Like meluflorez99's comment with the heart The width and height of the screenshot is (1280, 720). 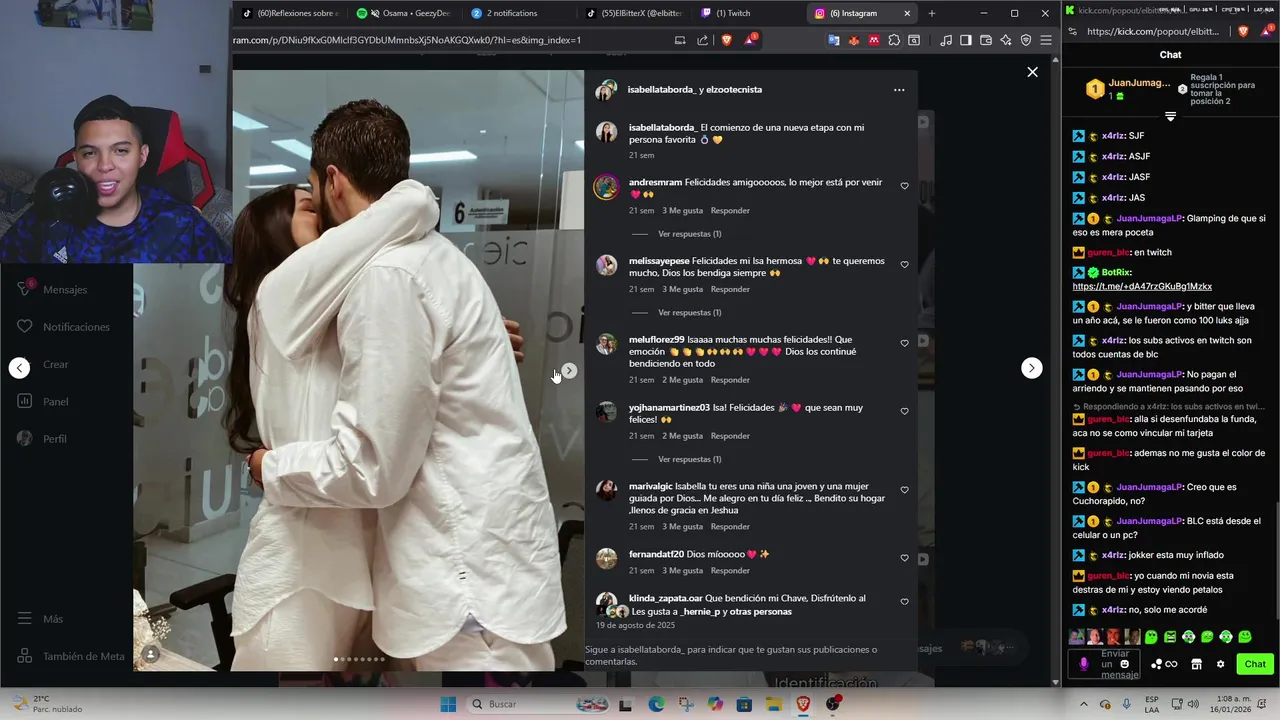tap(904, 344)
